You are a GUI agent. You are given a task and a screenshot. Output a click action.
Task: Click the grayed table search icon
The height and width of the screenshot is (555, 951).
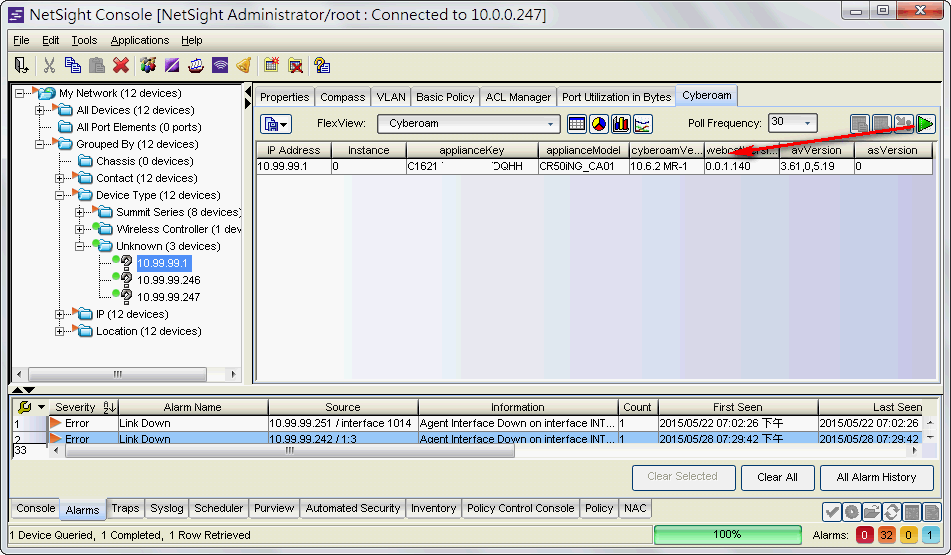(881, 124)
